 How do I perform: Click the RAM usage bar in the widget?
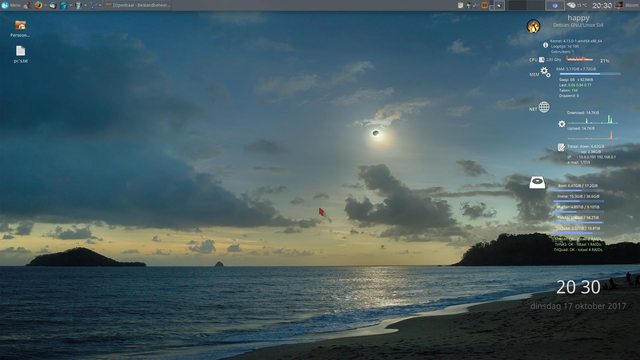[x=590, y=74]
